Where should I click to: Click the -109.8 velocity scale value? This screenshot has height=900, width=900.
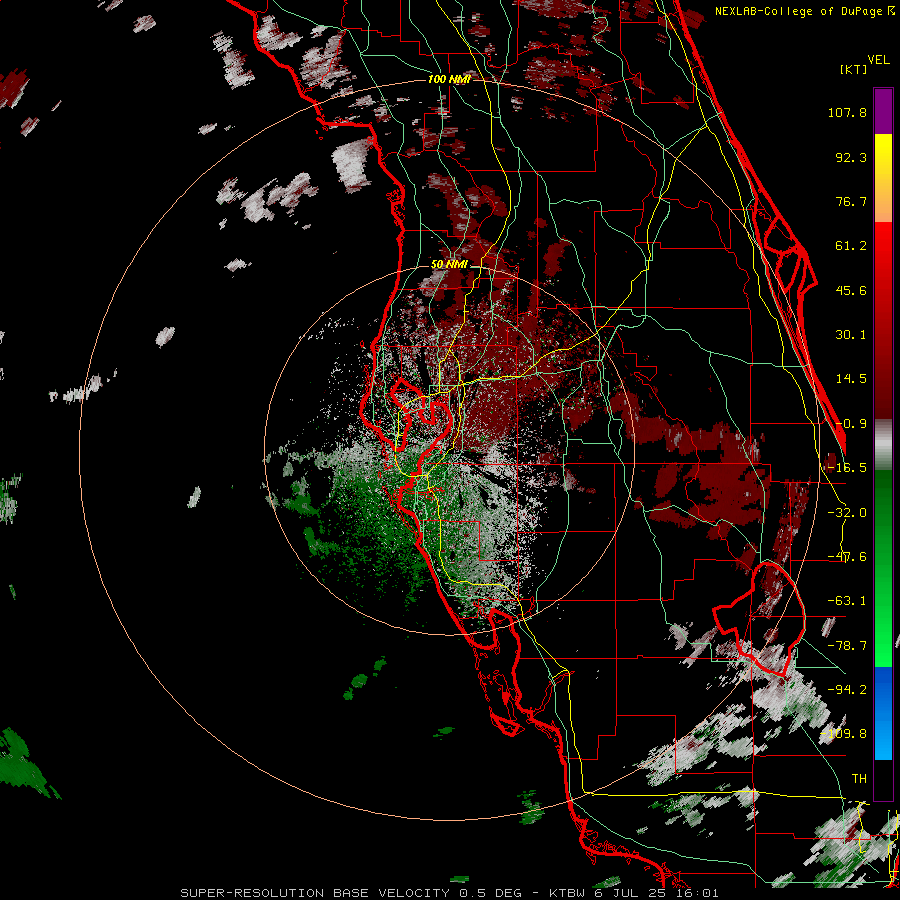pyautogui.click(x=844, y=734)
